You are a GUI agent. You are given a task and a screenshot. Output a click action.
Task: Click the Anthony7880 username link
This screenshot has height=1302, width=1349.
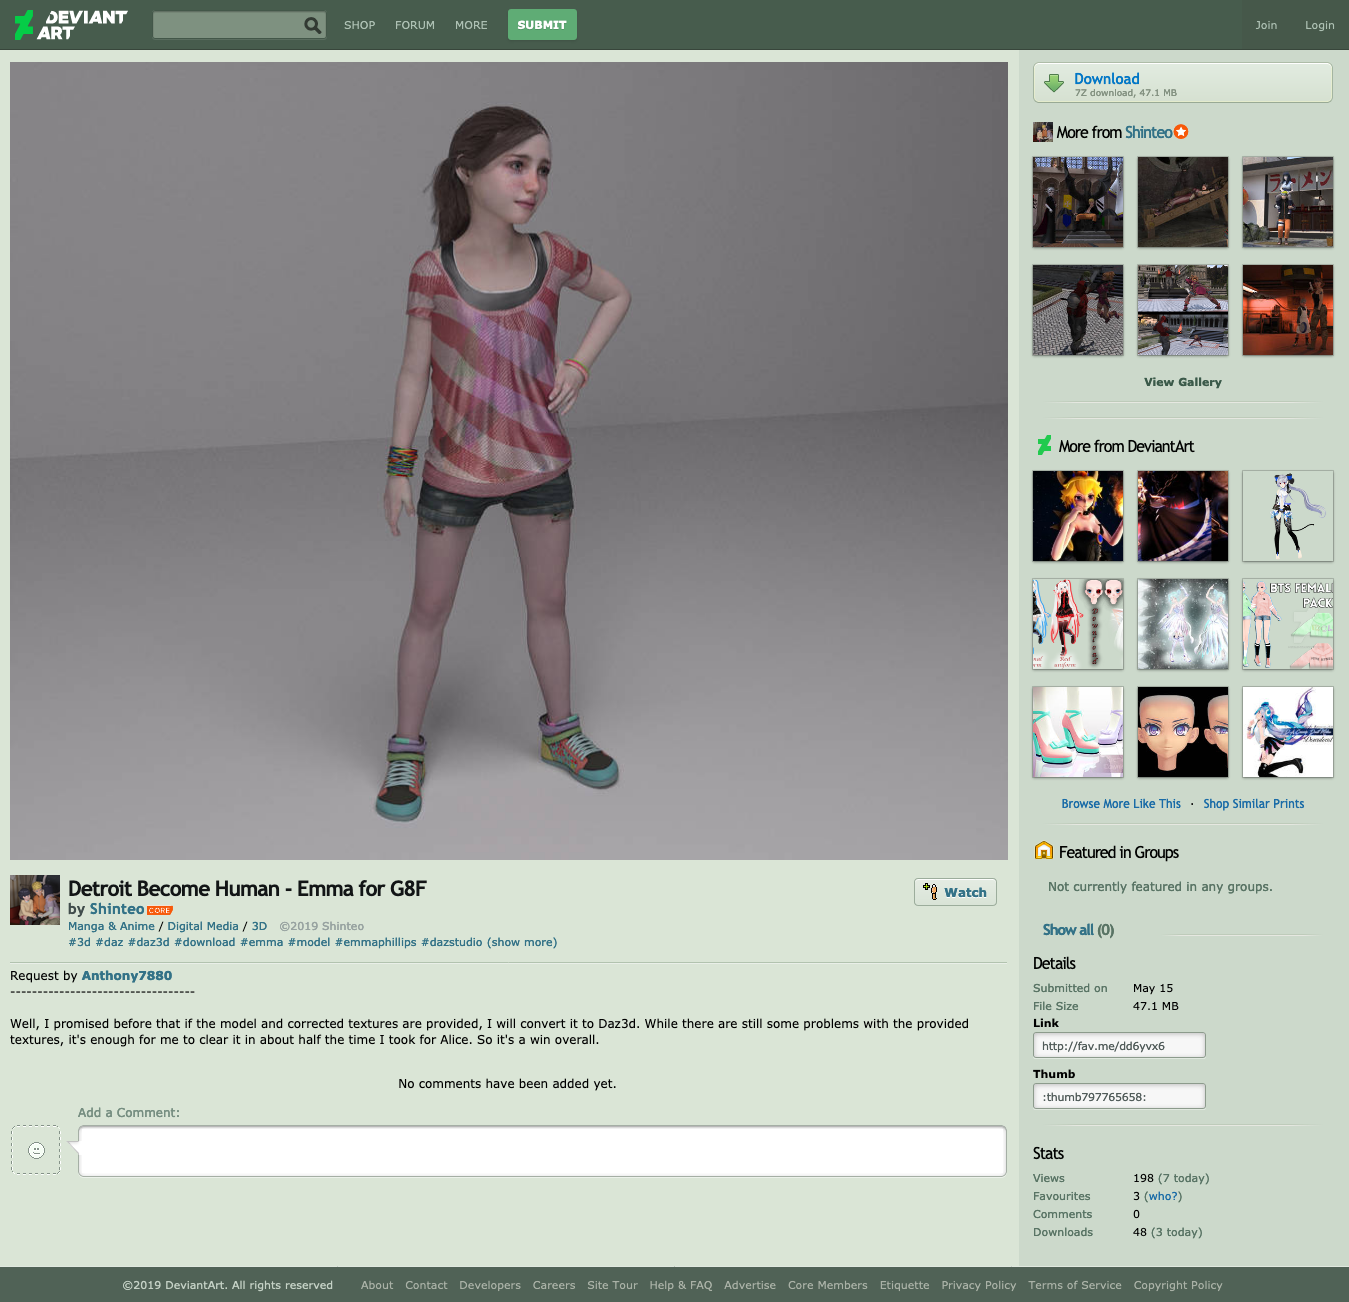click(x=127, y=976)
